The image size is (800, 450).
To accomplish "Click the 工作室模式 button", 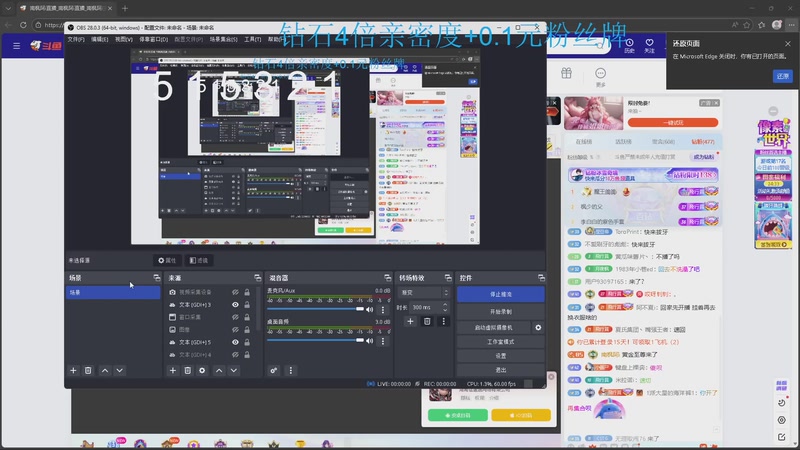I will (501, 342).
